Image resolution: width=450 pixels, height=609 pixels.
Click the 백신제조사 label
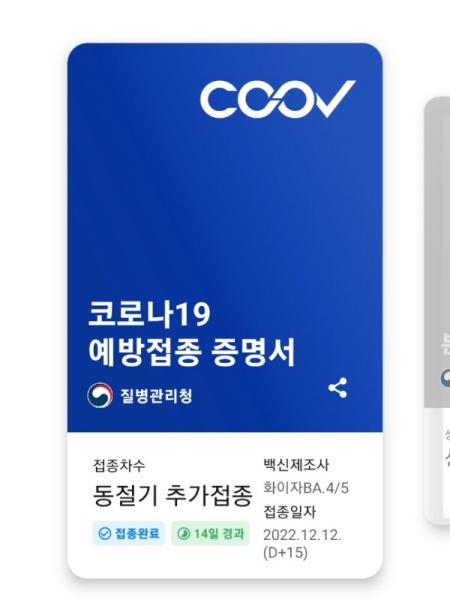[296, 465]
